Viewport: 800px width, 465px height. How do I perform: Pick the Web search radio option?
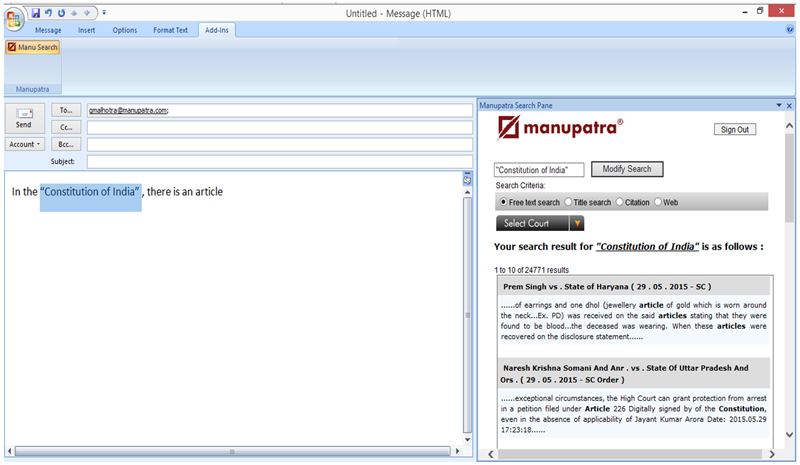click(x=658, y=202)
